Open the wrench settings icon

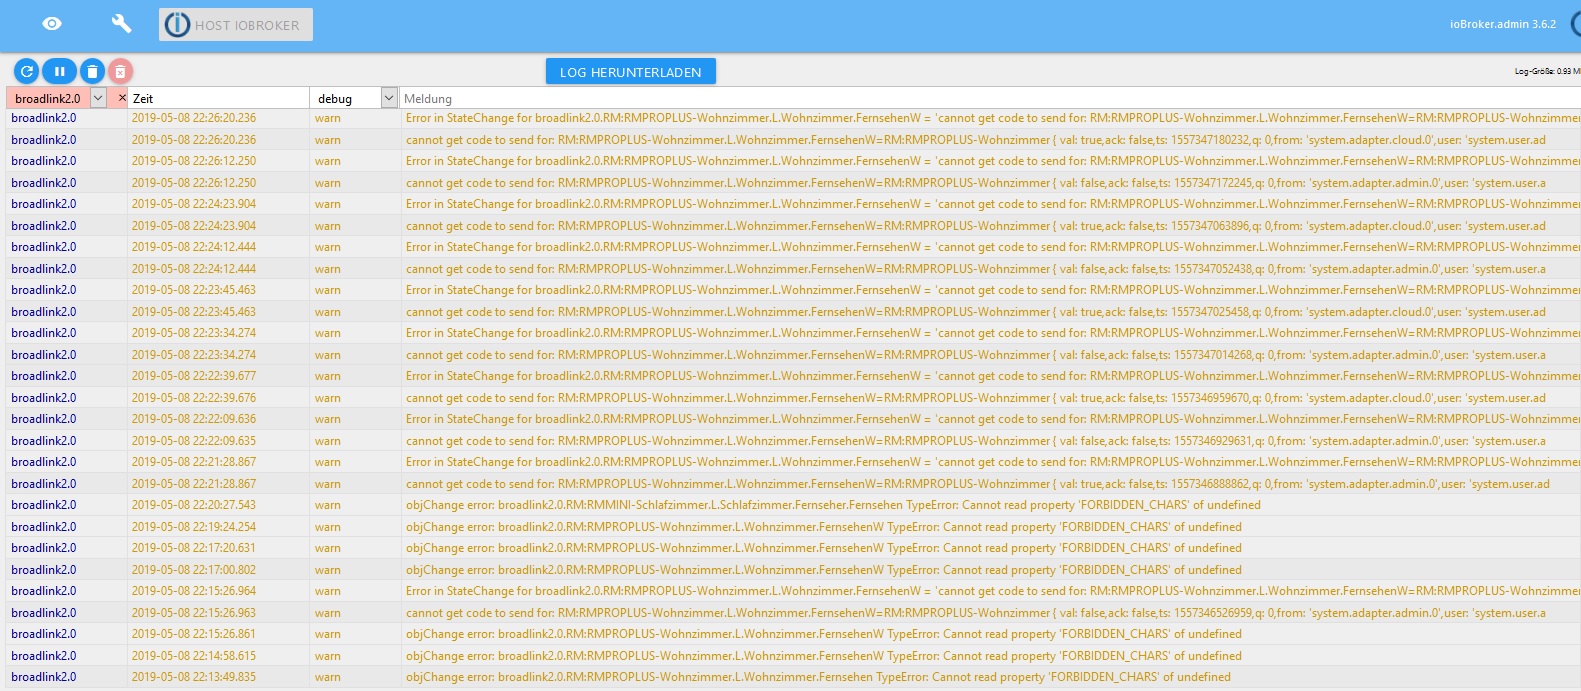point(121,24)
